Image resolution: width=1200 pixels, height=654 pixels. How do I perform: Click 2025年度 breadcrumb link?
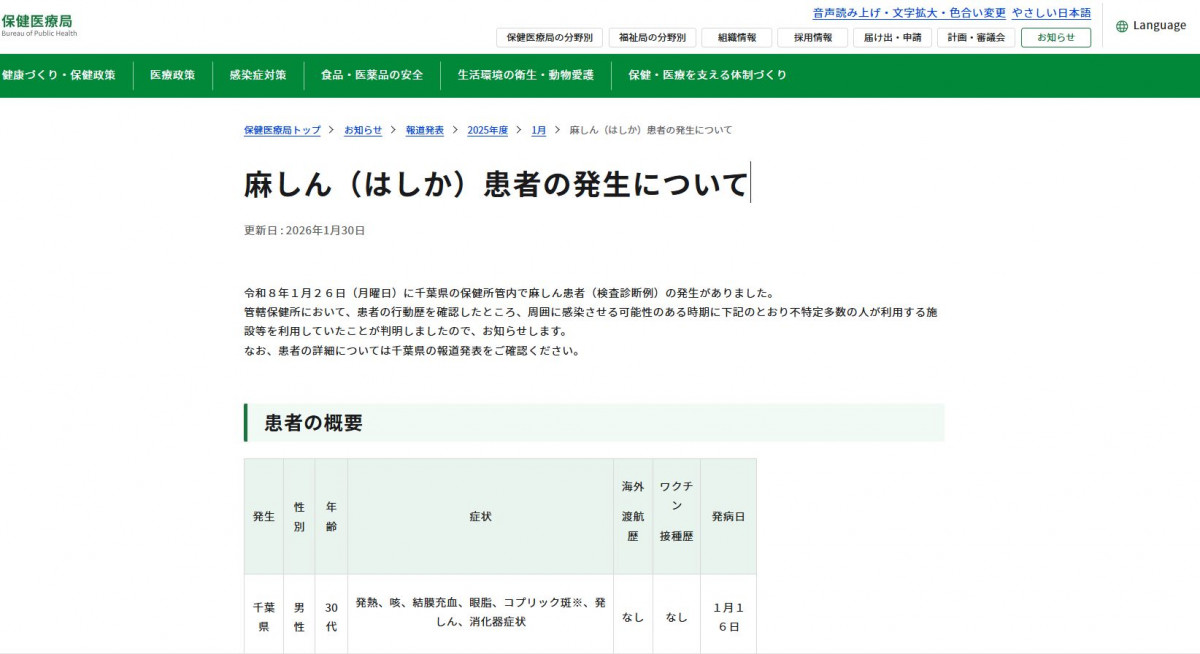click(x=487, y=130)
